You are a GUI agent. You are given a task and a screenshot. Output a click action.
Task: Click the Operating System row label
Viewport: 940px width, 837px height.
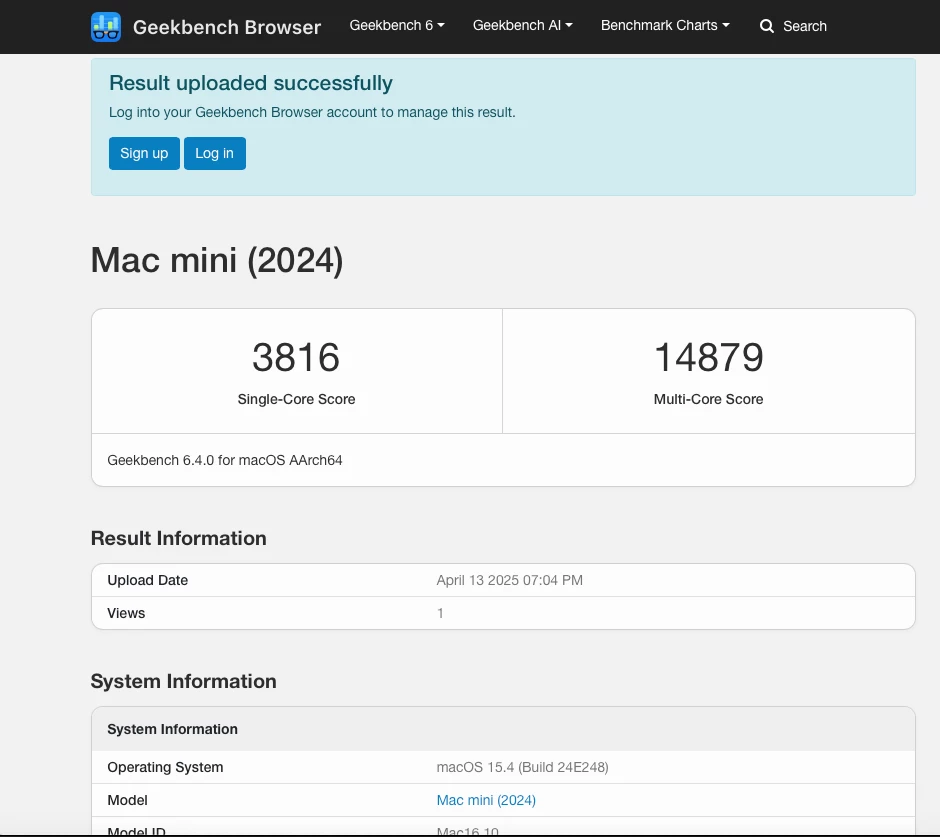pos(165,767)
